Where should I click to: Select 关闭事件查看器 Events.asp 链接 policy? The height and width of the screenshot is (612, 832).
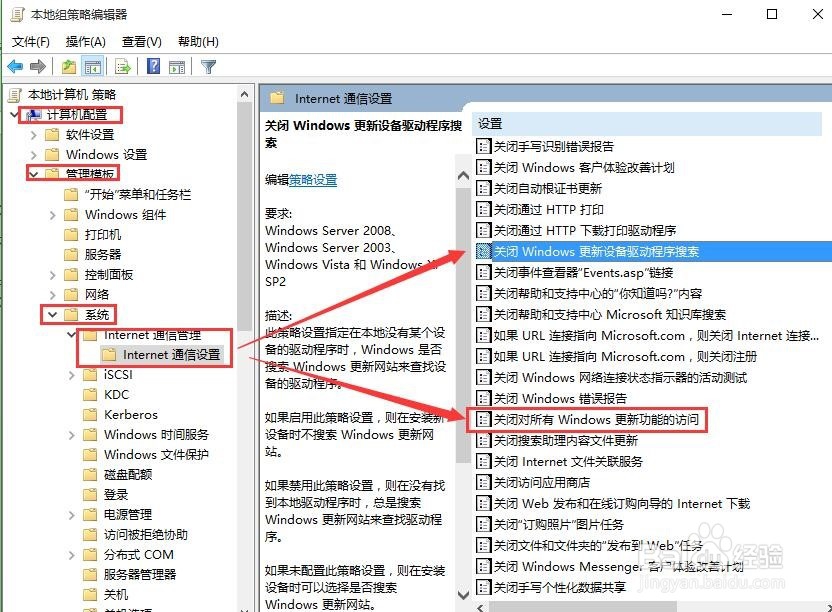click(x=583, y=272)
